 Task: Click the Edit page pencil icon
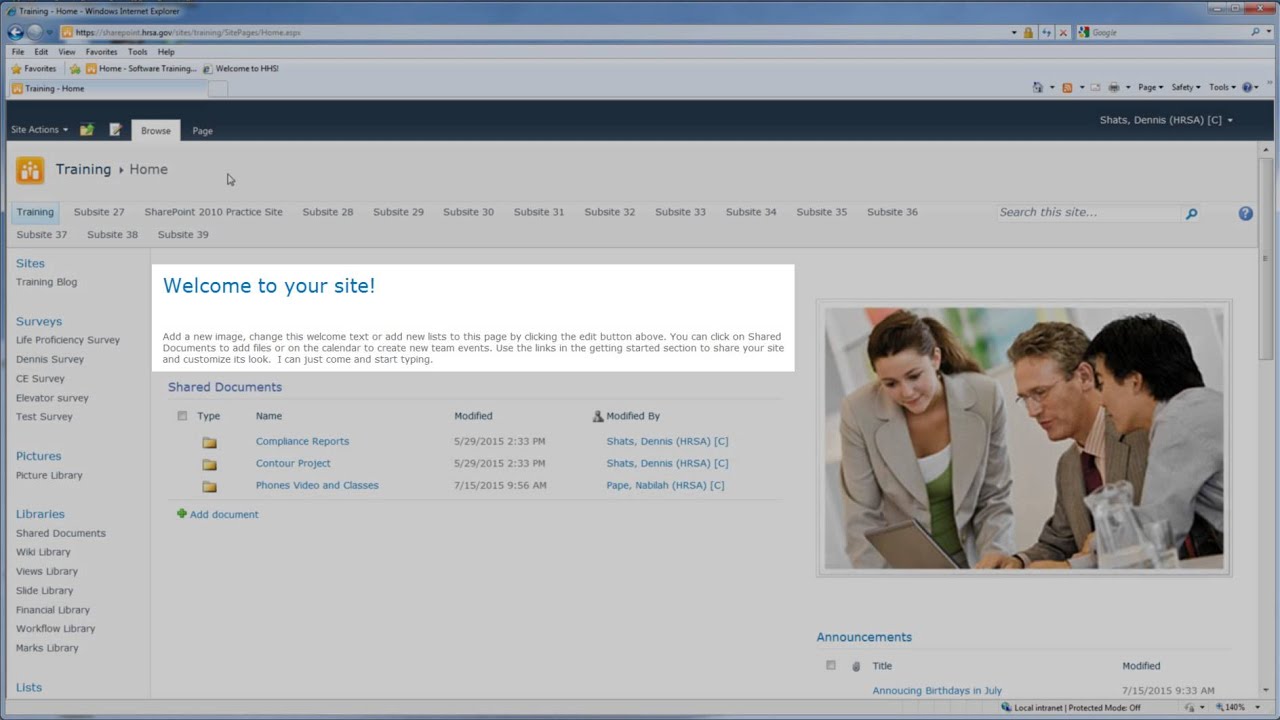(x=115, y=130)
